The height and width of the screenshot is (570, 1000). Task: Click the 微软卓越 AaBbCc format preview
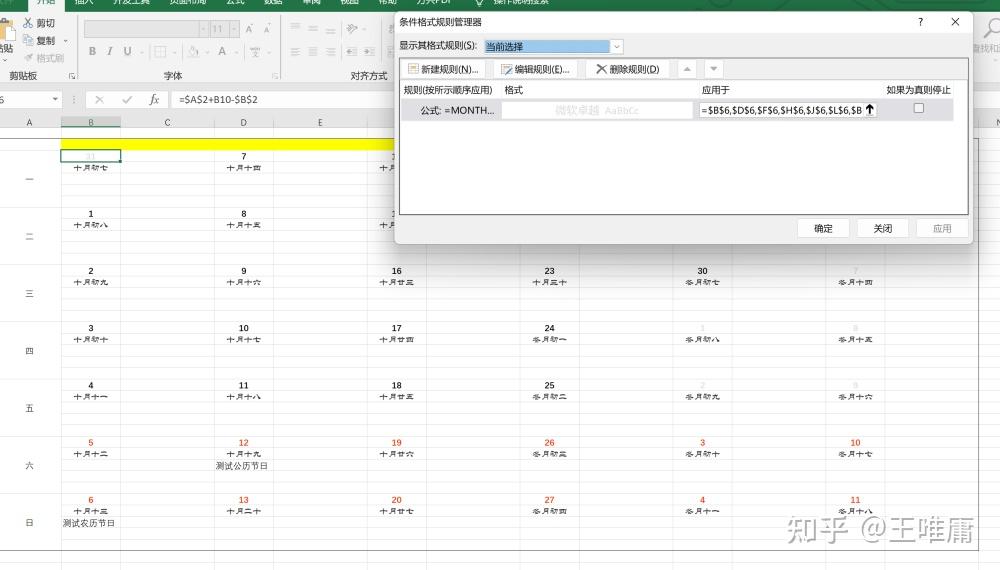[x=597, y=110]
